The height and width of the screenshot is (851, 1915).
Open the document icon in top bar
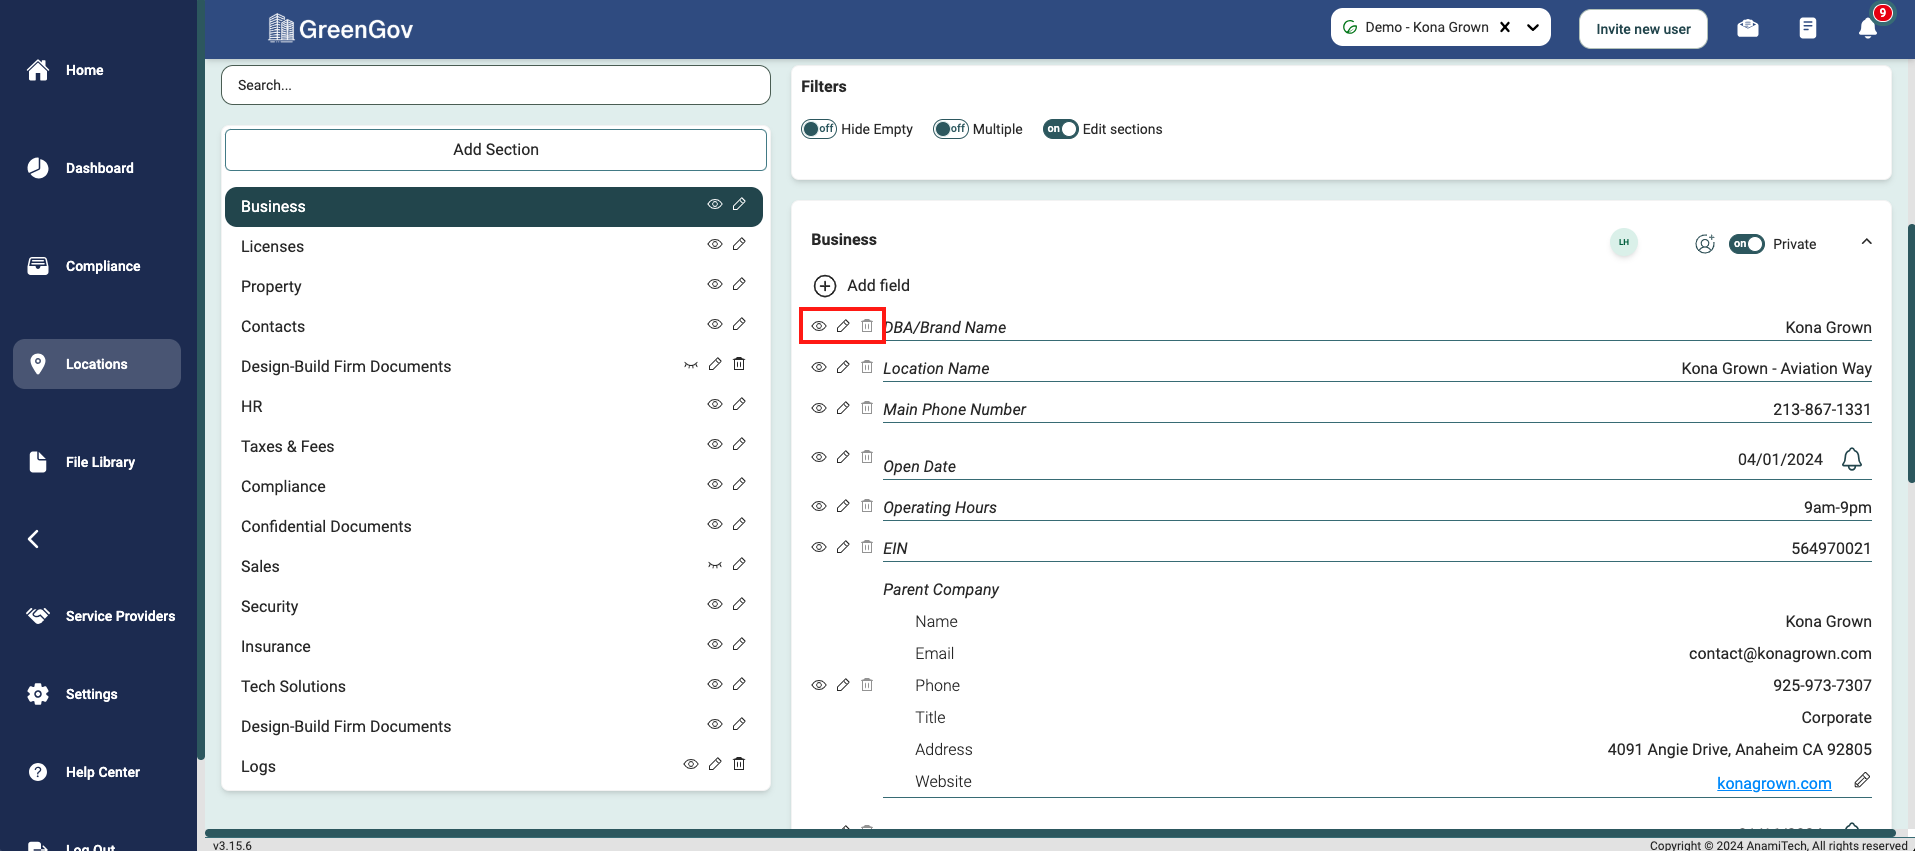(x=1807, y=28)
